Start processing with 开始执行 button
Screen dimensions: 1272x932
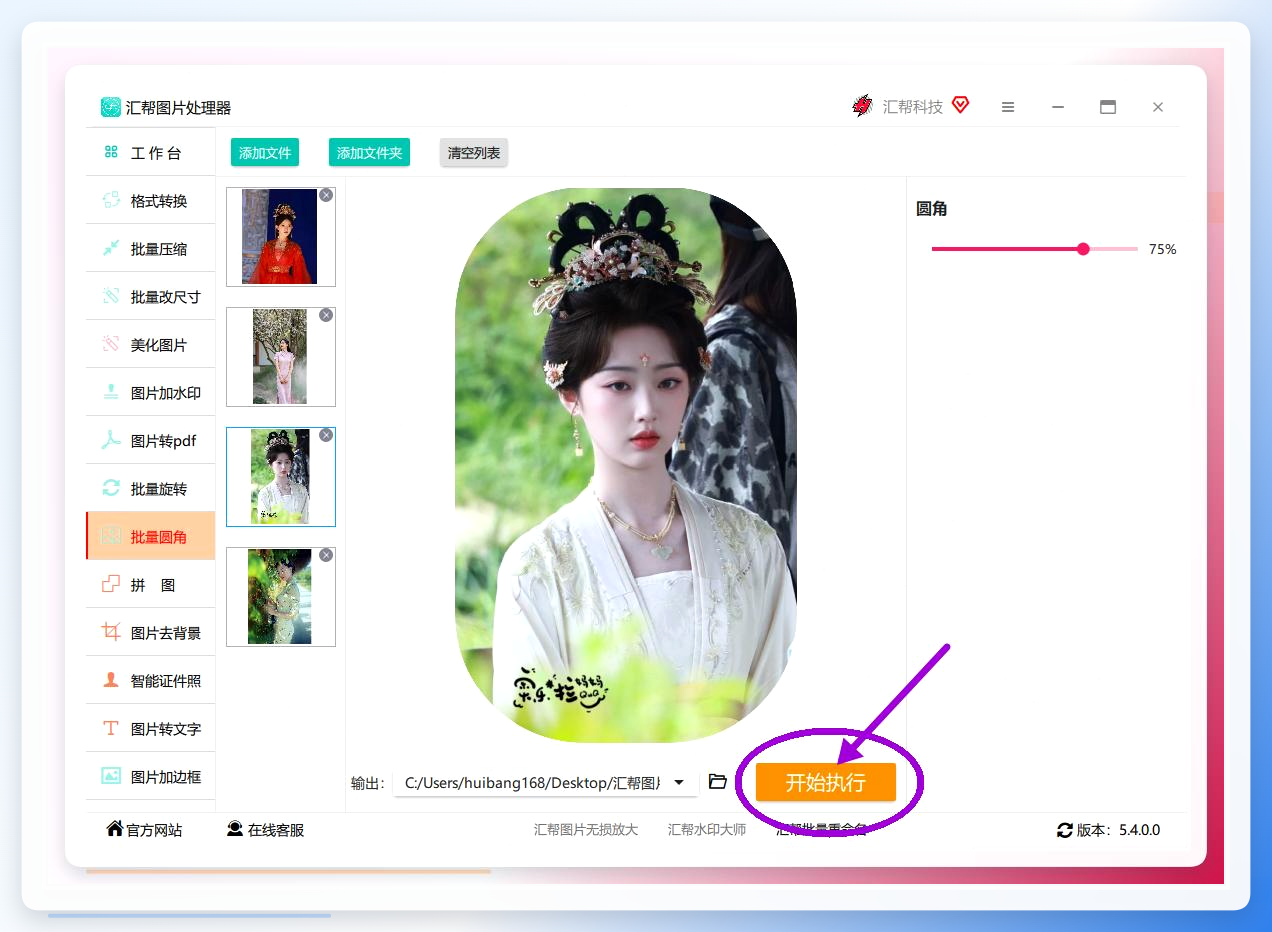pyautogui.click(x=825, y=782)
